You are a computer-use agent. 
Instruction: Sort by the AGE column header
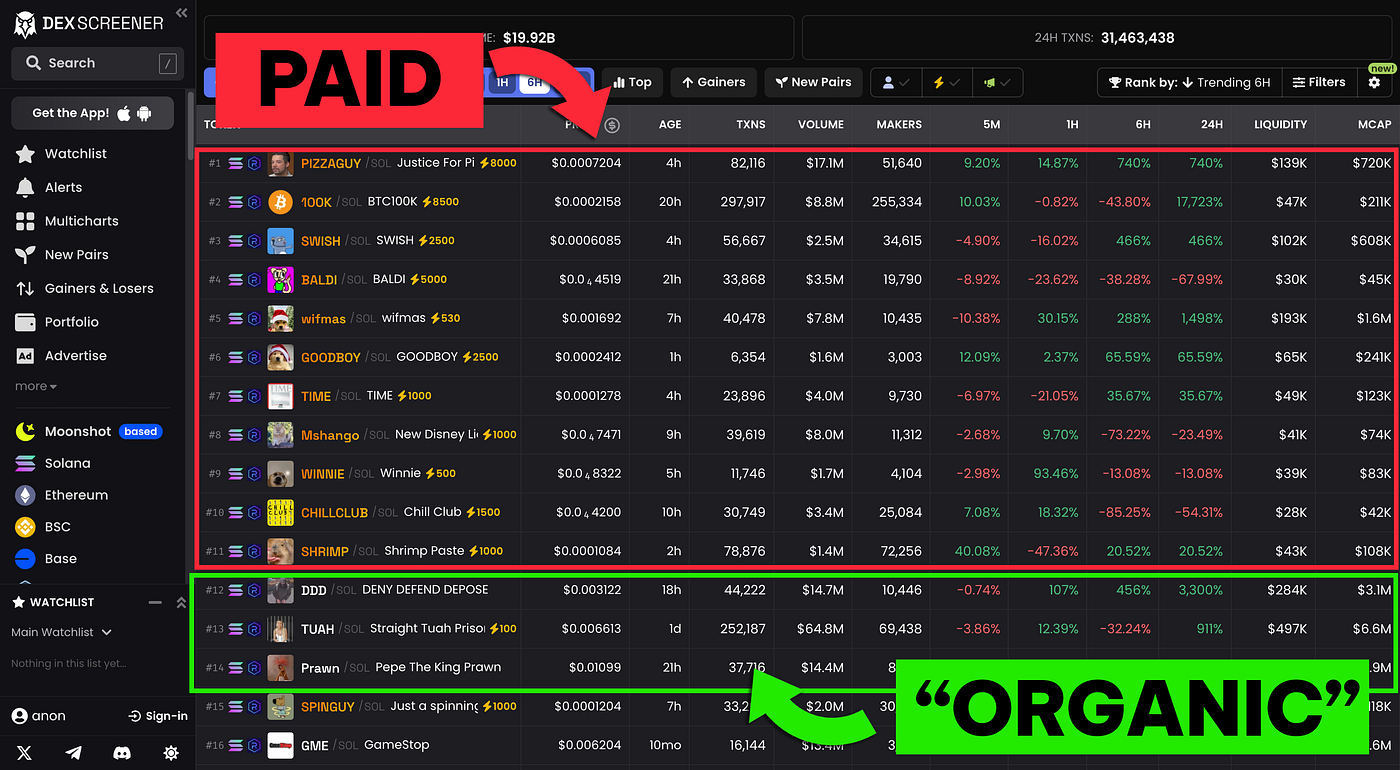[x=670, y=125]
